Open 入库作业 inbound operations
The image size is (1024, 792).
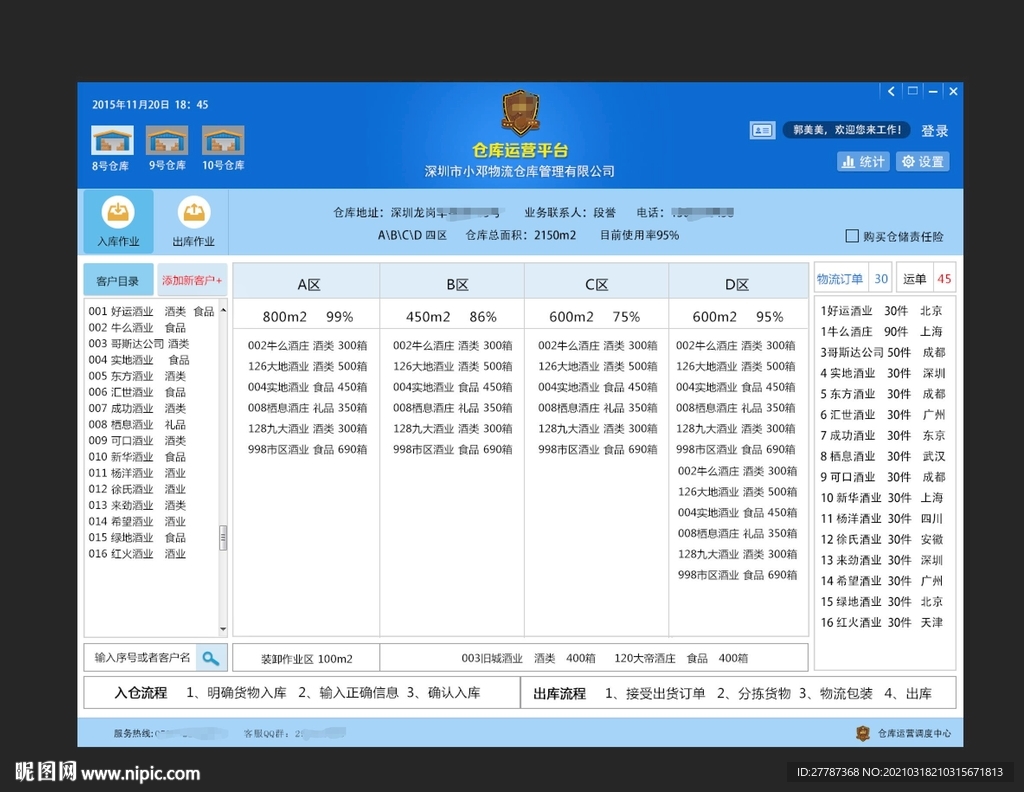coord(118,220)
